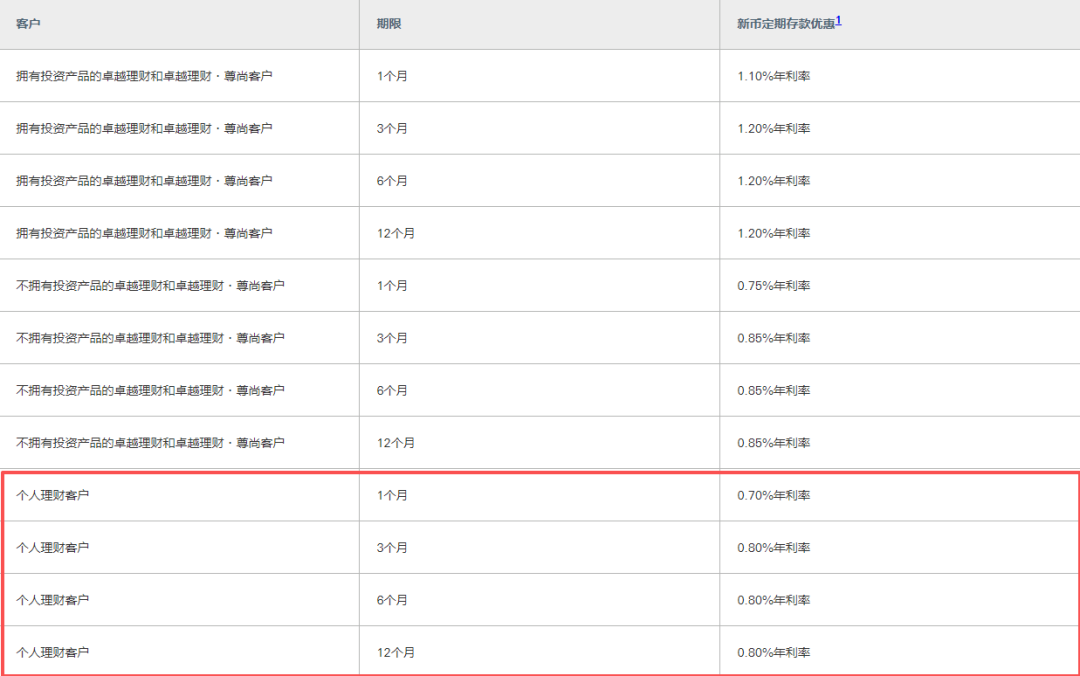The width and height of the screenshot is (1080, 676).
Task: Click 个人理财客户 name in the 6个月 row
Action: [53, 600]
